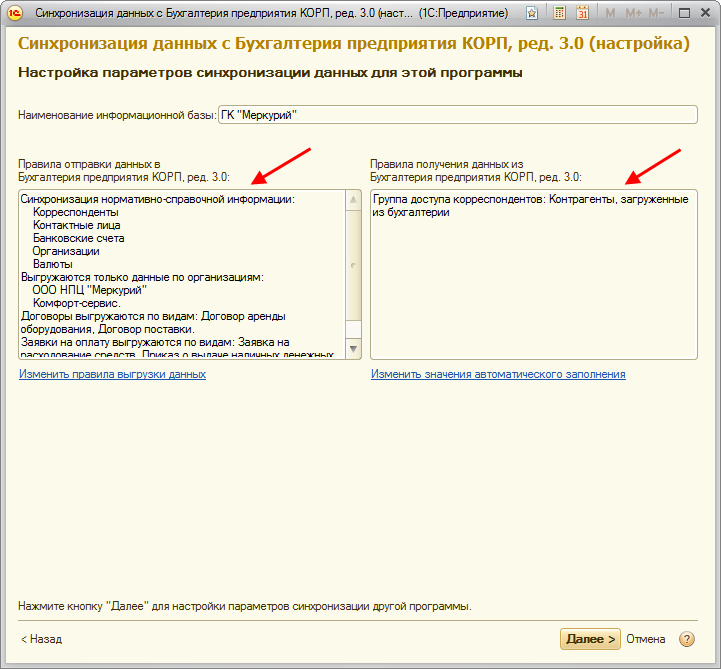This screenshot has width=721, height=669.
Task: Click 'ООО НПЦ "Меркурий"' organization line
Action: coord(90,290)
